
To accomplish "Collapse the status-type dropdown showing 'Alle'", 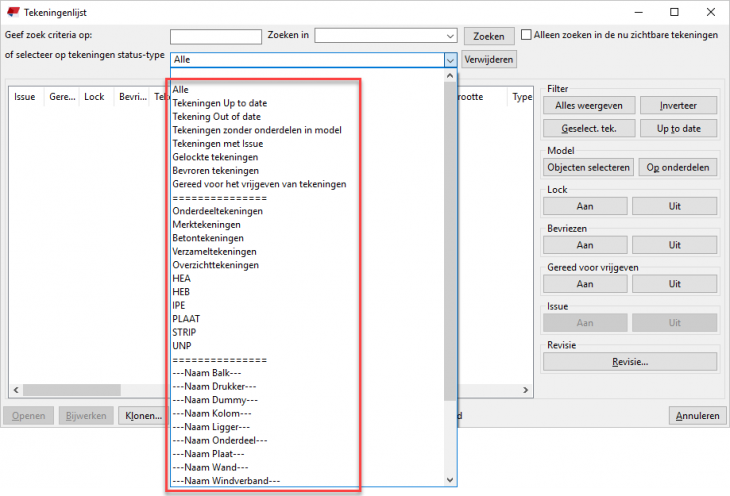I will [x=449, y=59].
